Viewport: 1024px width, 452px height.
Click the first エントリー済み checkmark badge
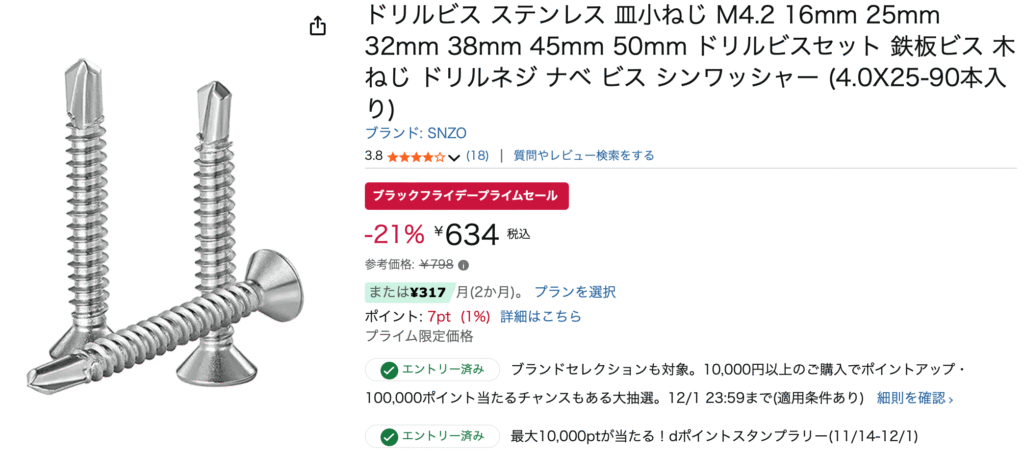click(x=432, y=370)
